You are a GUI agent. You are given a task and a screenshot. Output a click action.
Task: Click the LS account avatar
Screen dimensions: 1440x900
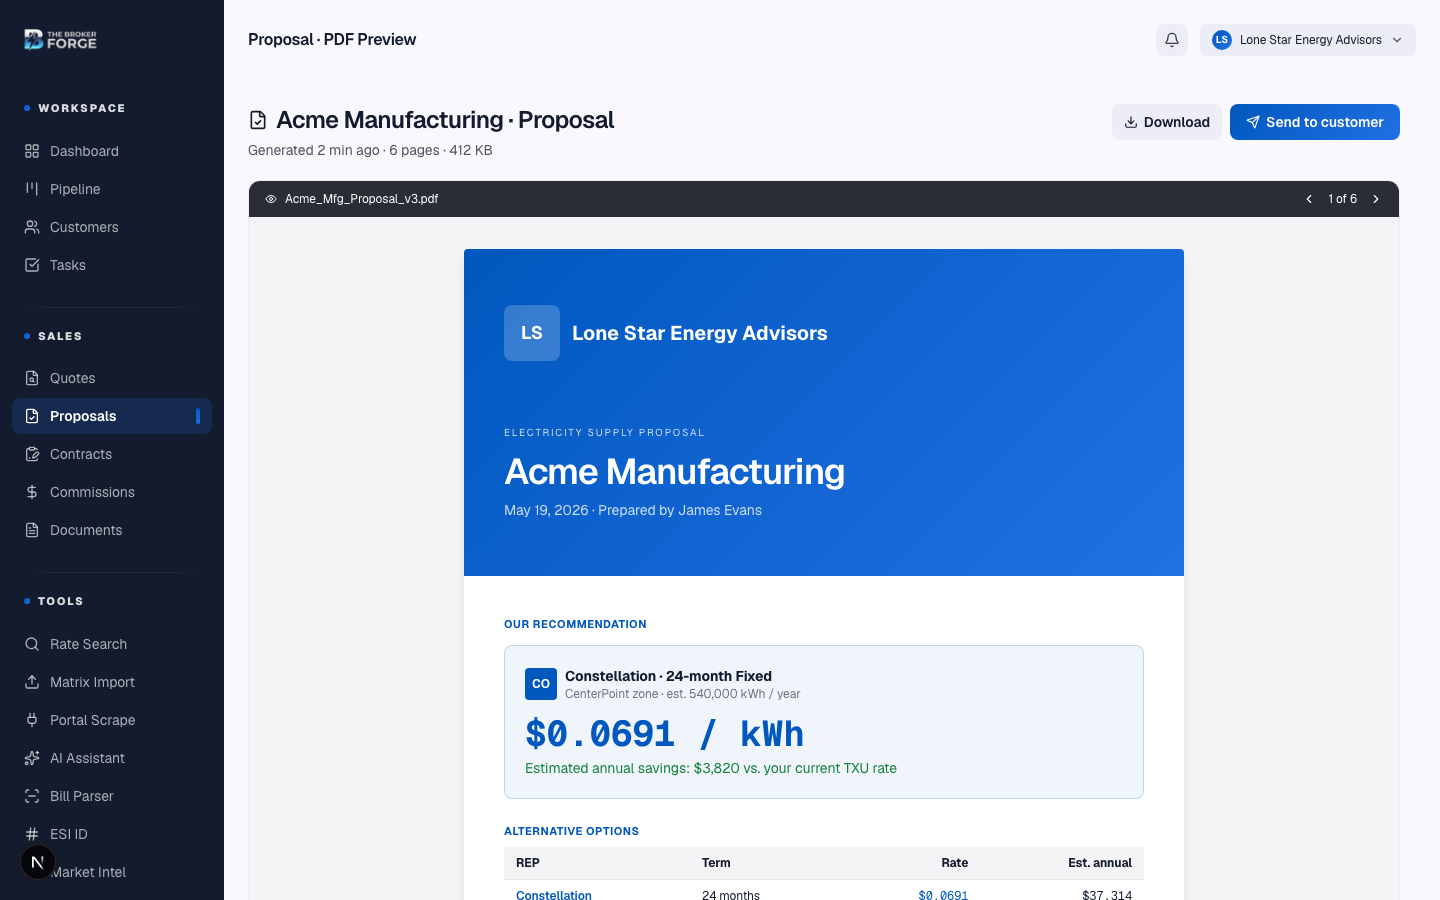click(x=1222, y=40)
